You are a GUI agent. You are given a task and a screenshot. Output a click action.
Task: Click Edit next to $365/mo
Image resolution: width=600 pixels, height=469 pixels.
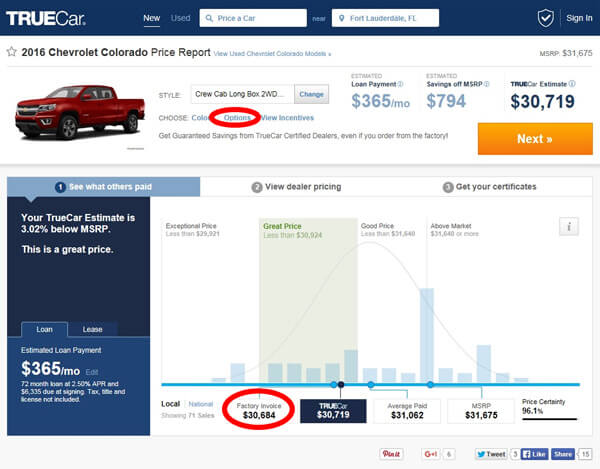[x=91, y=372]
